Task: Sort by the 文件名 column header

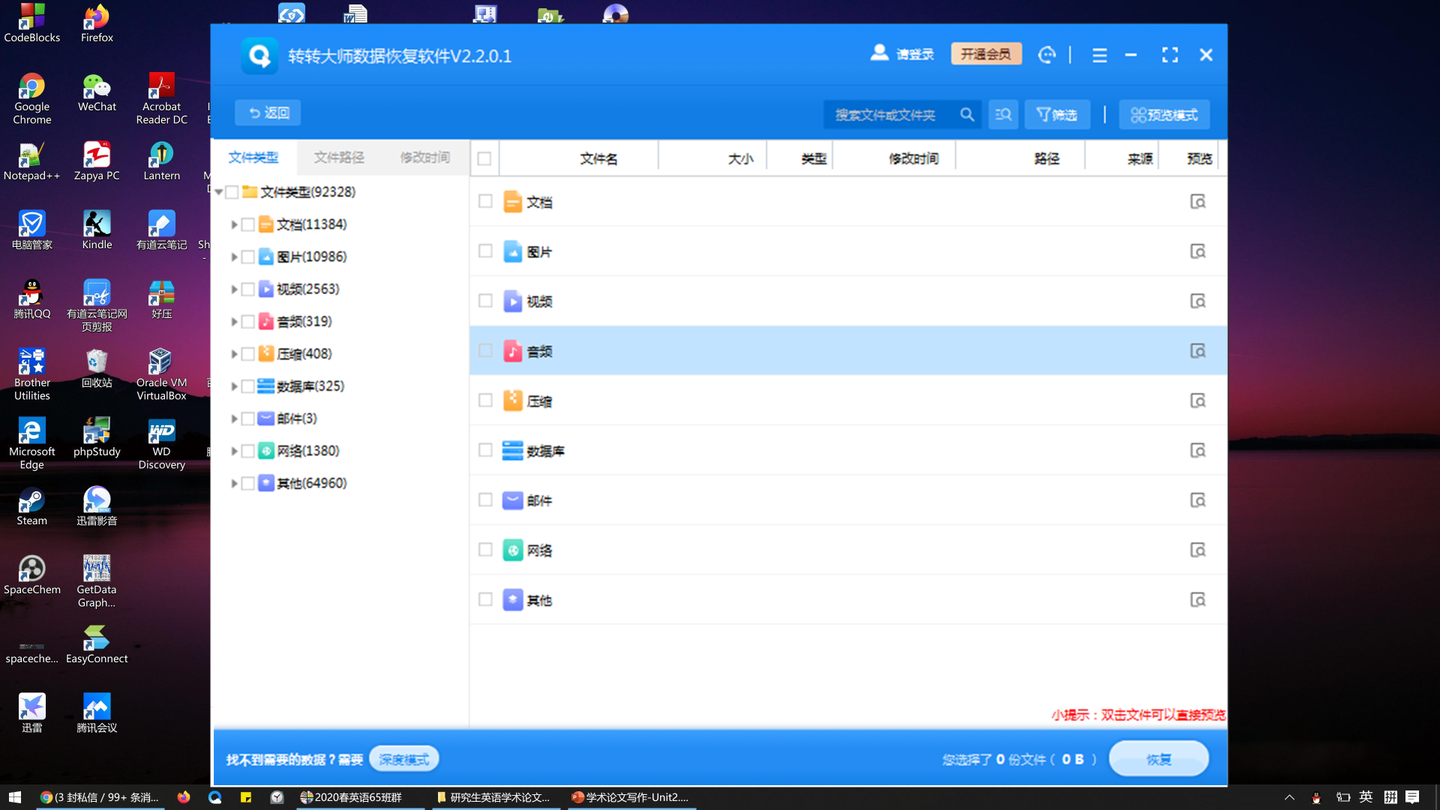Action: 598,159
